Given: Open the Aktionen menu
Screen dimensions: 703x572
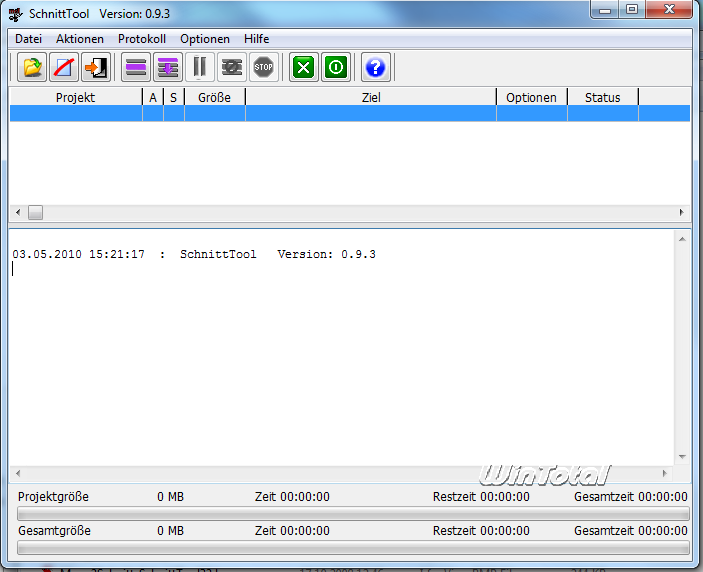Looking at the screenshot, I should click(80, 39).
